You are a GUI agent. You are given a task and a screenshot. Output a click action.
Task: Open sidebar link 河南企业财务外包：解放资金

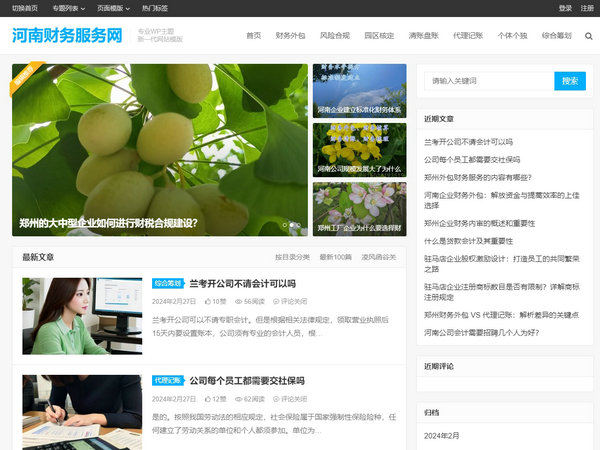(502, 201)
